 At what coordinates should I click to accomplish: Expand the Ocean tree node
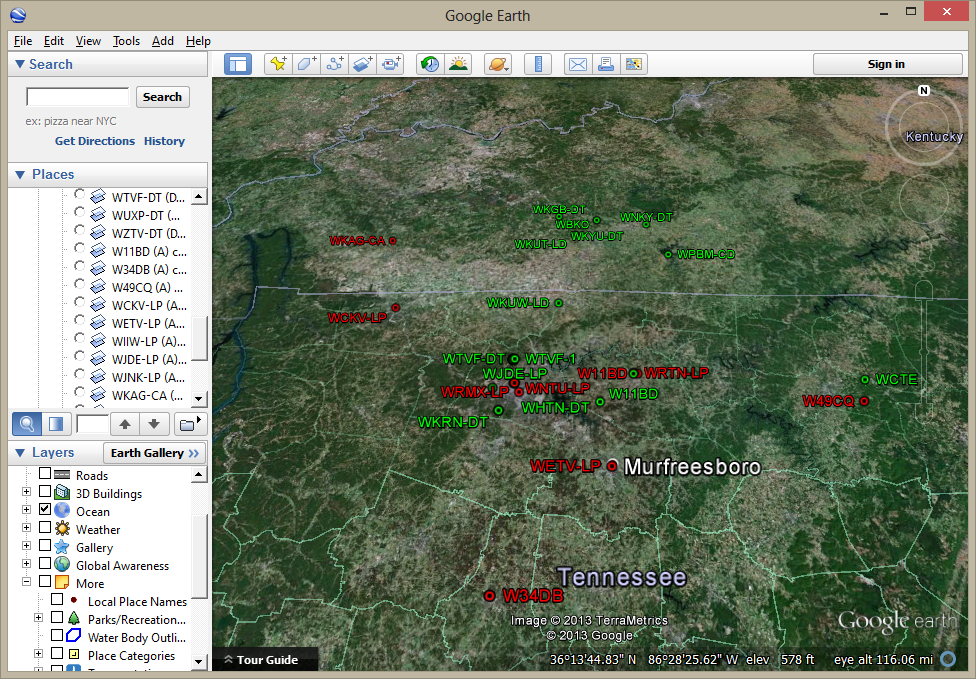pyautogui.click(x=26, y=510)
